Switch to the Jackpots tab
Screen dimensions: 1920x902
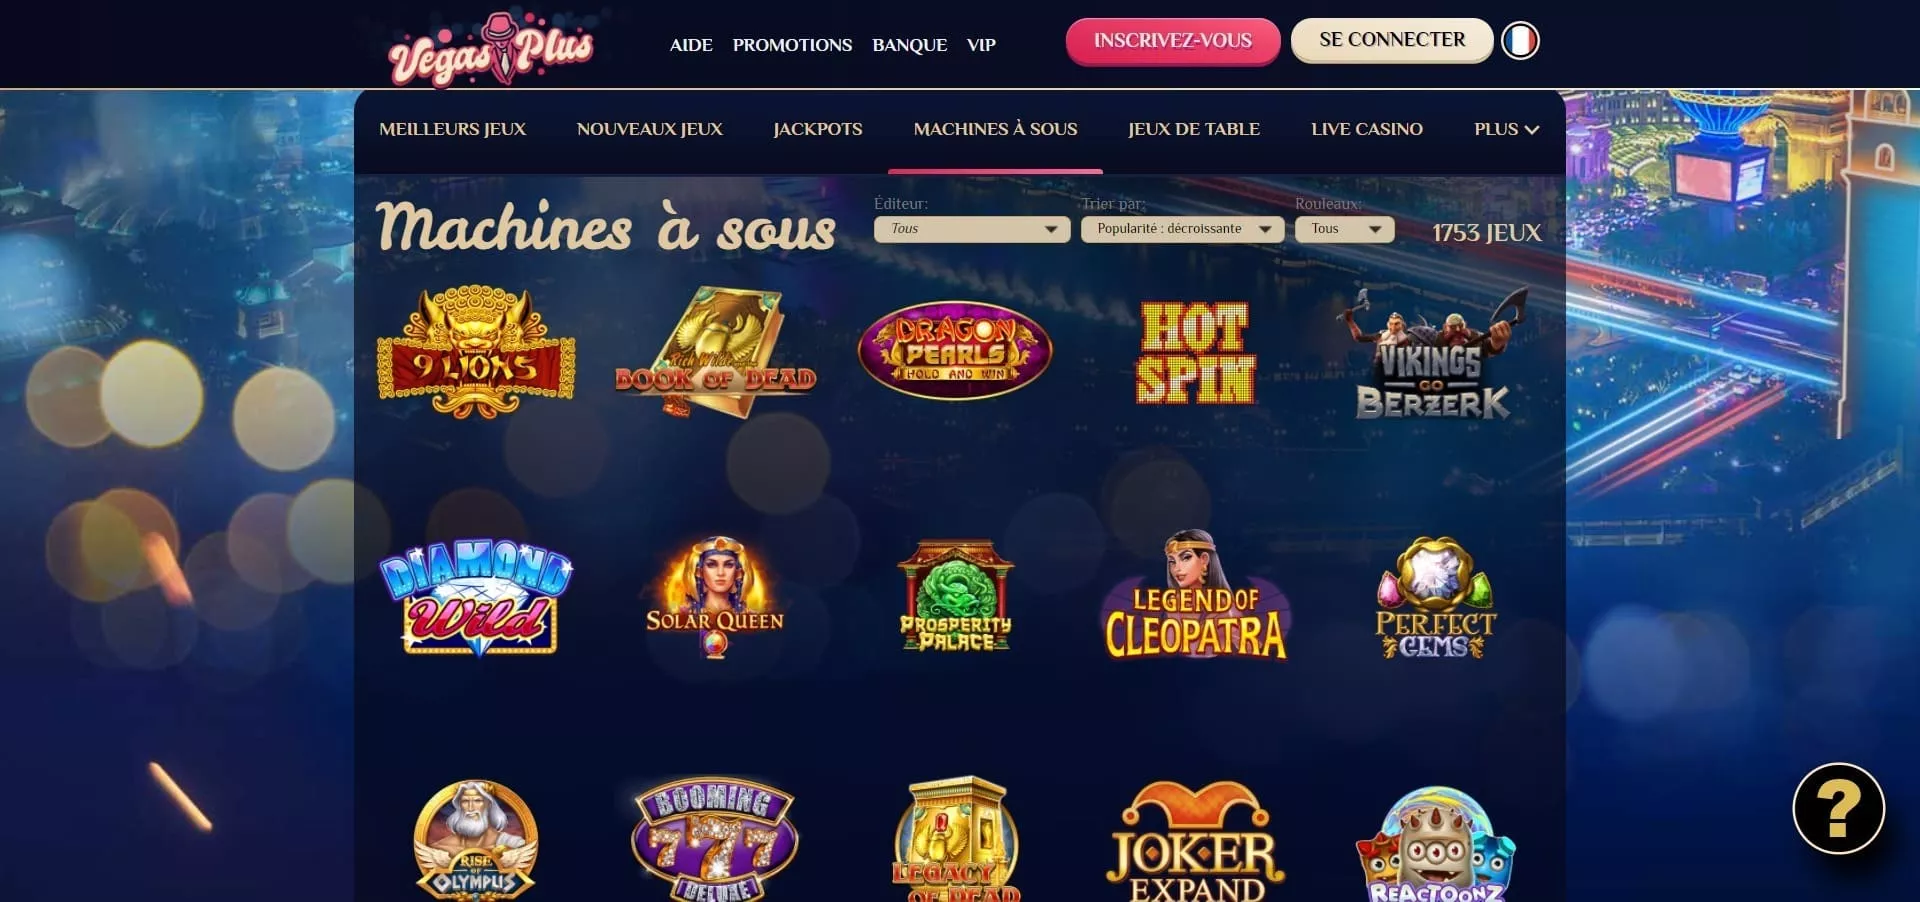[x=817, y=129]
